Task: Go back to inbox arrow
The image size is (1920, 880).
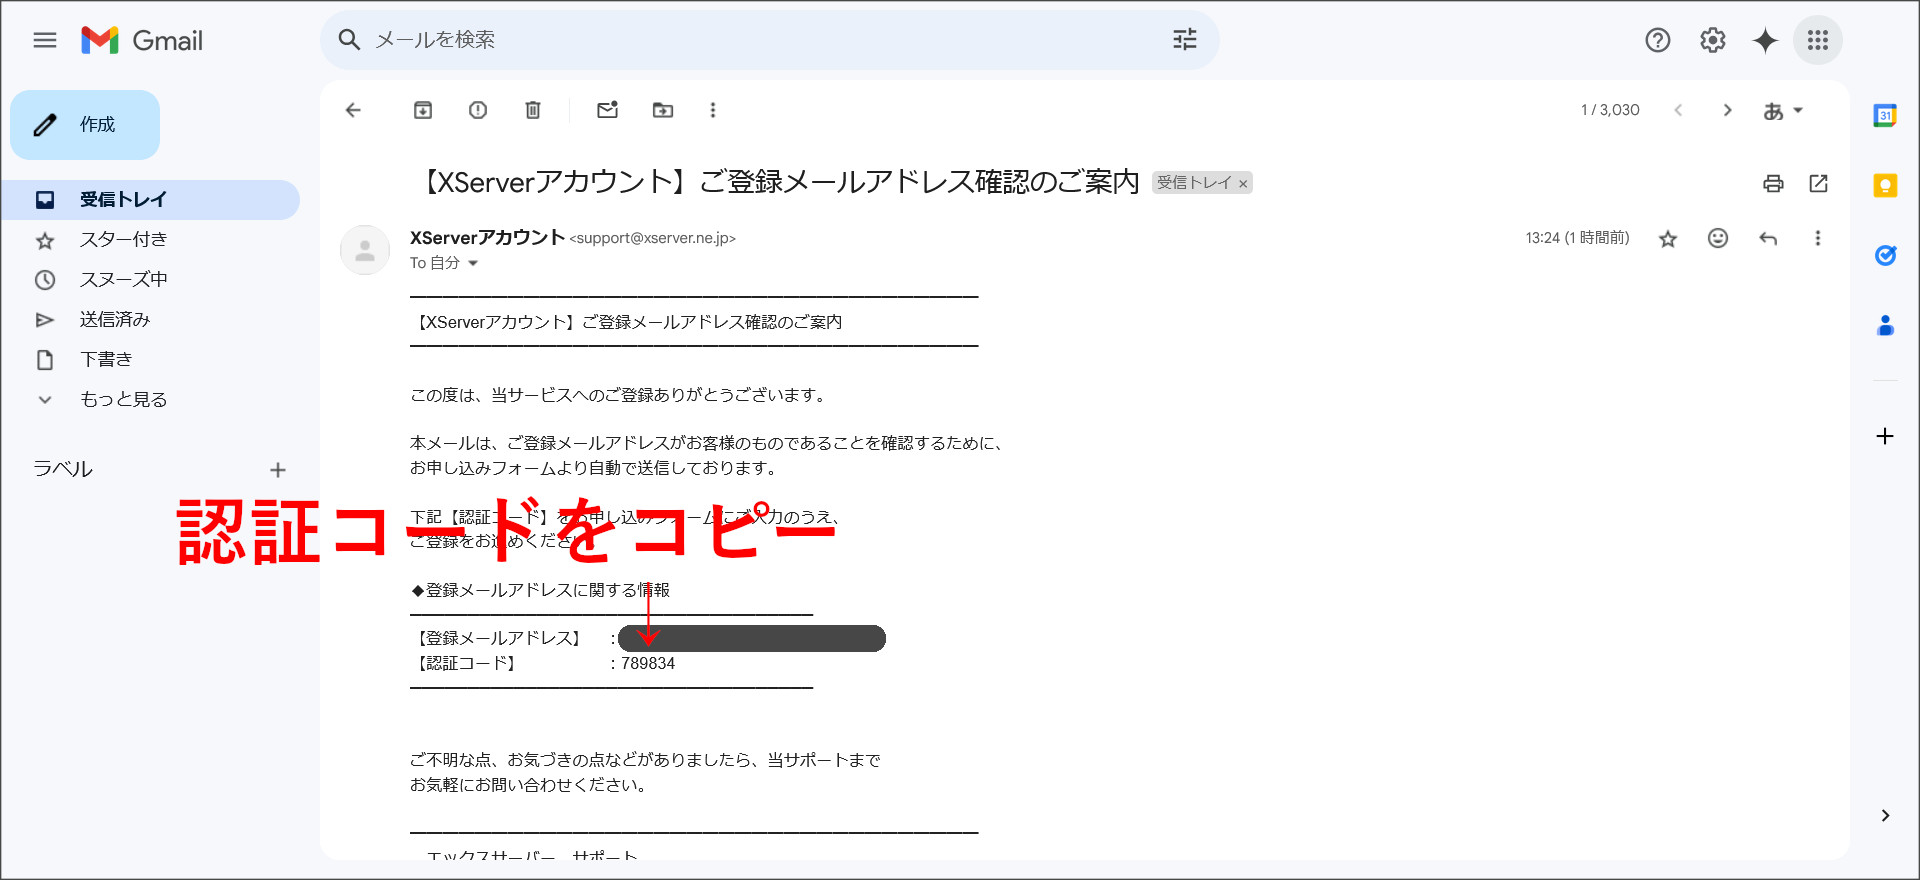Action: pyautogui.click(x=353, y=110)
